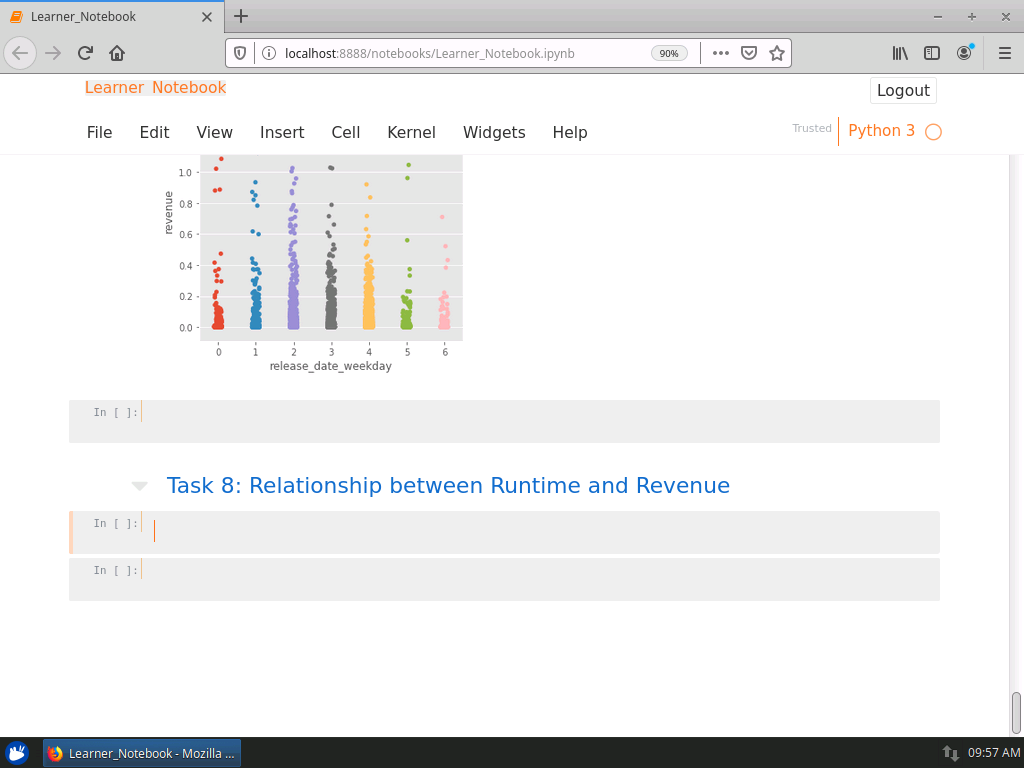Click the revenue weekday strip plot image

(x=313, y=264)
